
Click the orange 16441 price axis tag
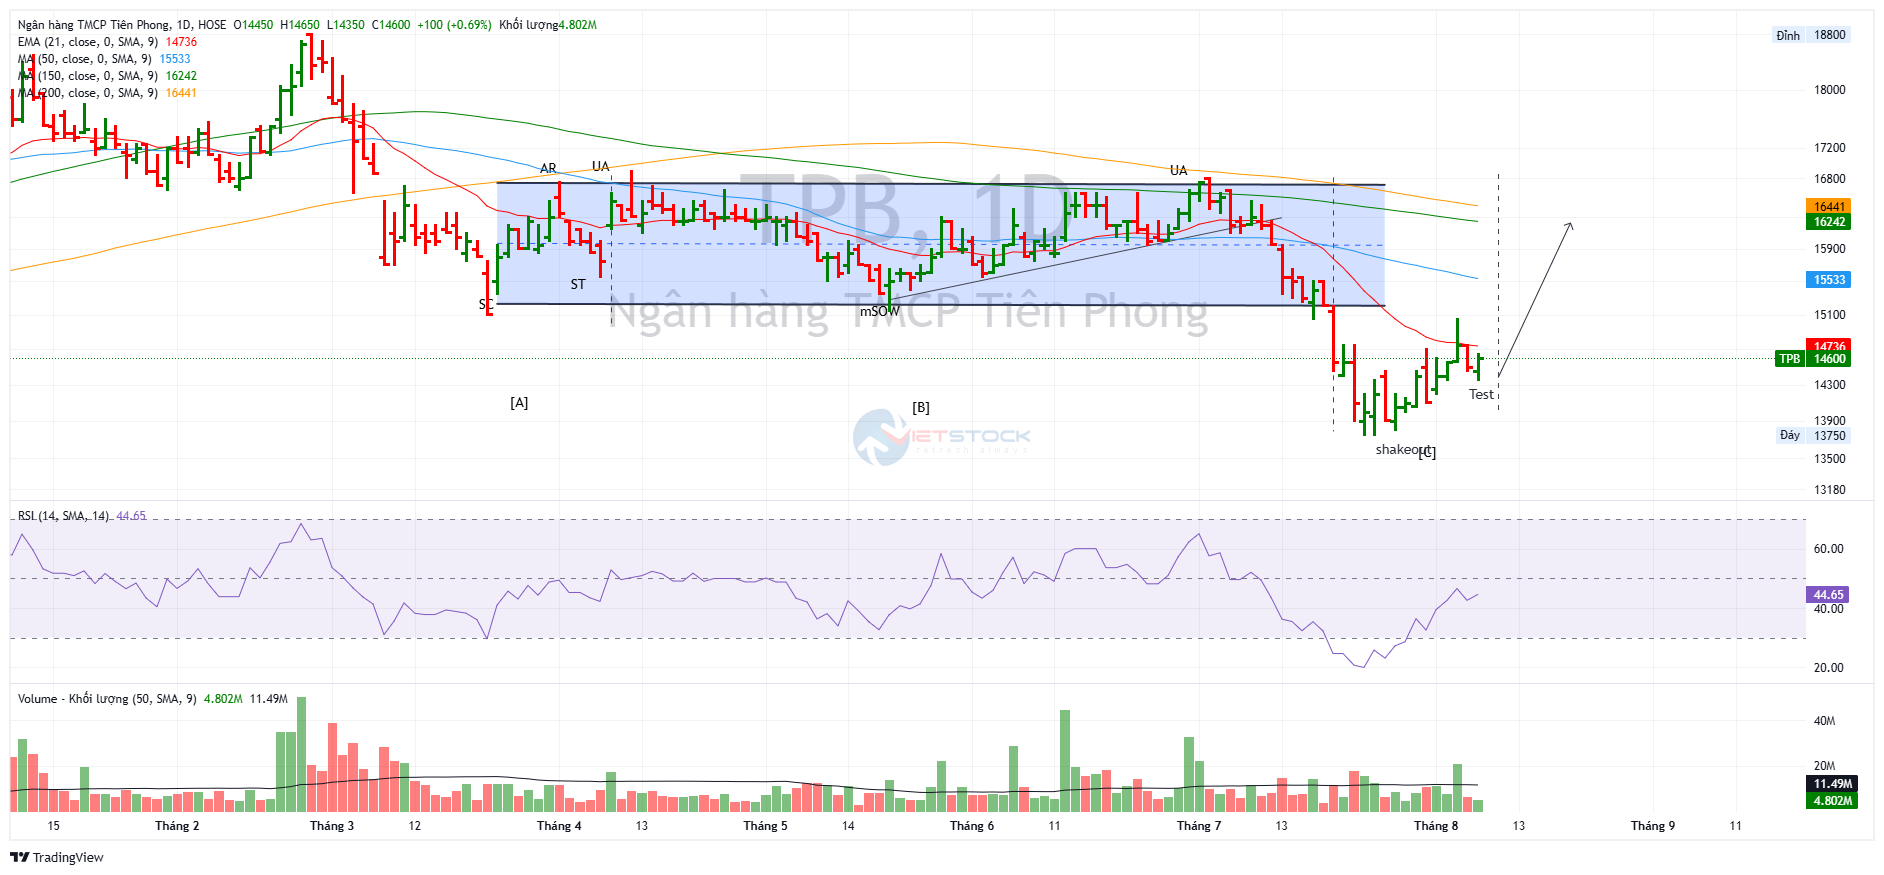point(1830,207)
